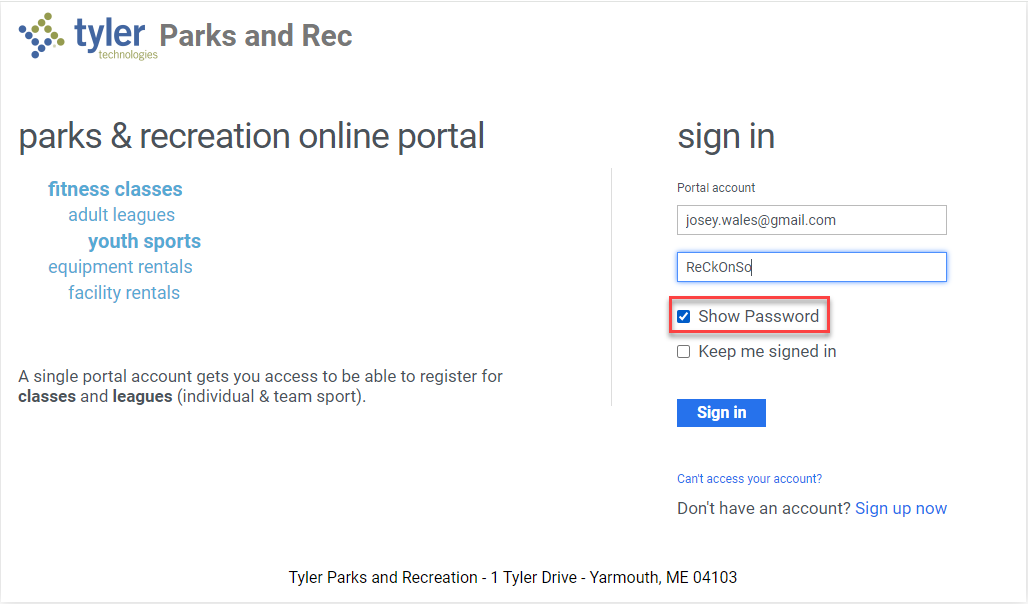Click the Portal account field label
1028x604 pixels.
point(716,188)
